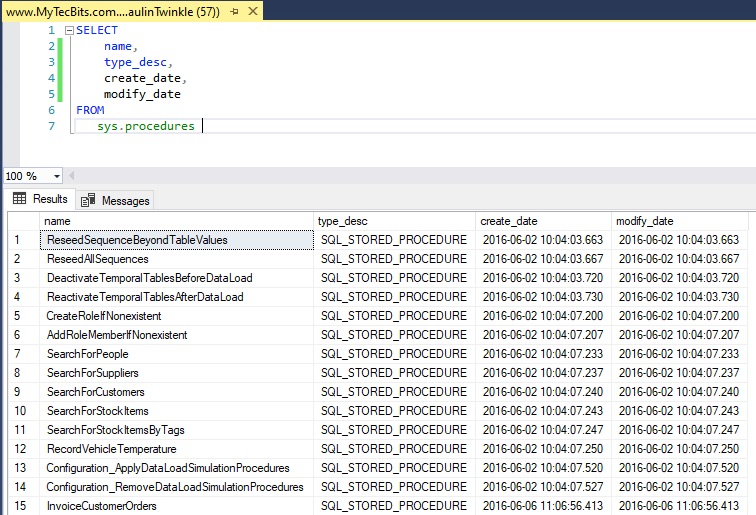Select the SearchForPeople cell
Viewport: 756px width, 515px height.
coord(176,354)
